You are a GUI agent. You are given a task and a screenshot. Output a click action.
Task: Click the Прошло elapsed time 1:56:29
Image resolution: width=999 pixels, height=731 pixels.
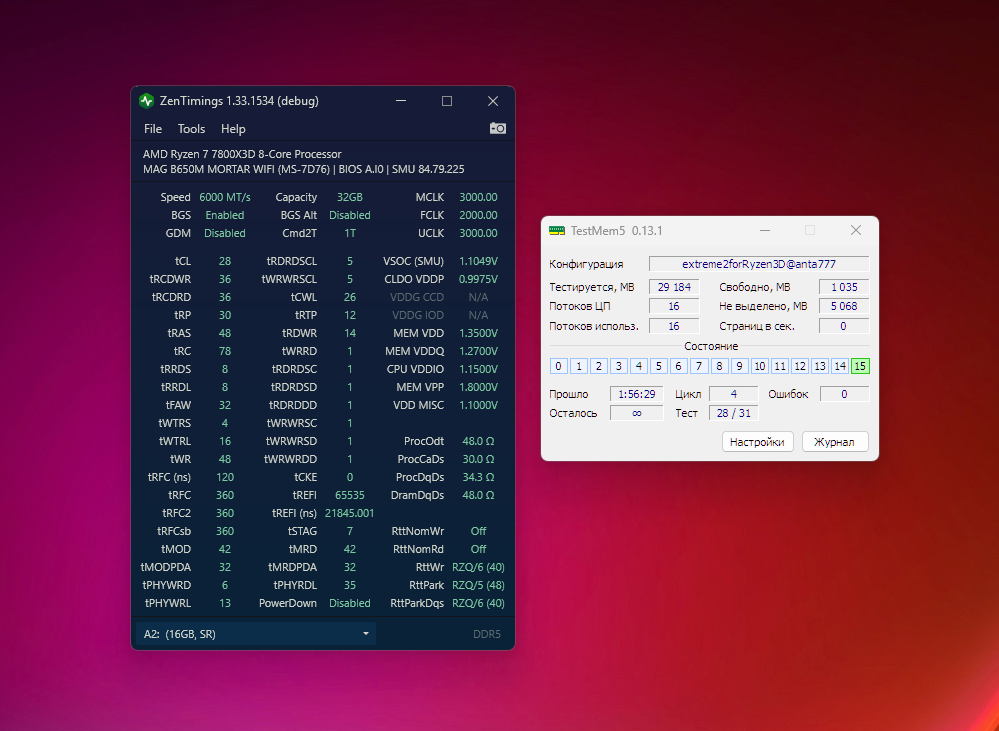(636, 394)
